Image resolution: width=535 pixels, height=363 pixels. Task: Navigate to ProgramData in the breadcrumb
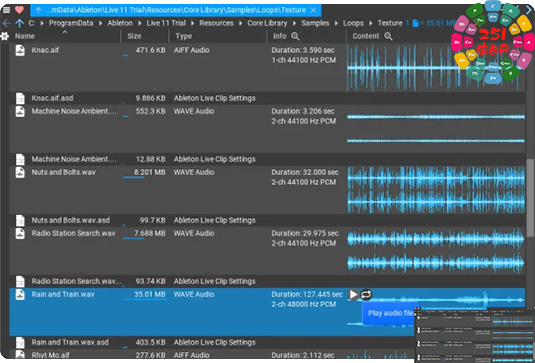71,23
